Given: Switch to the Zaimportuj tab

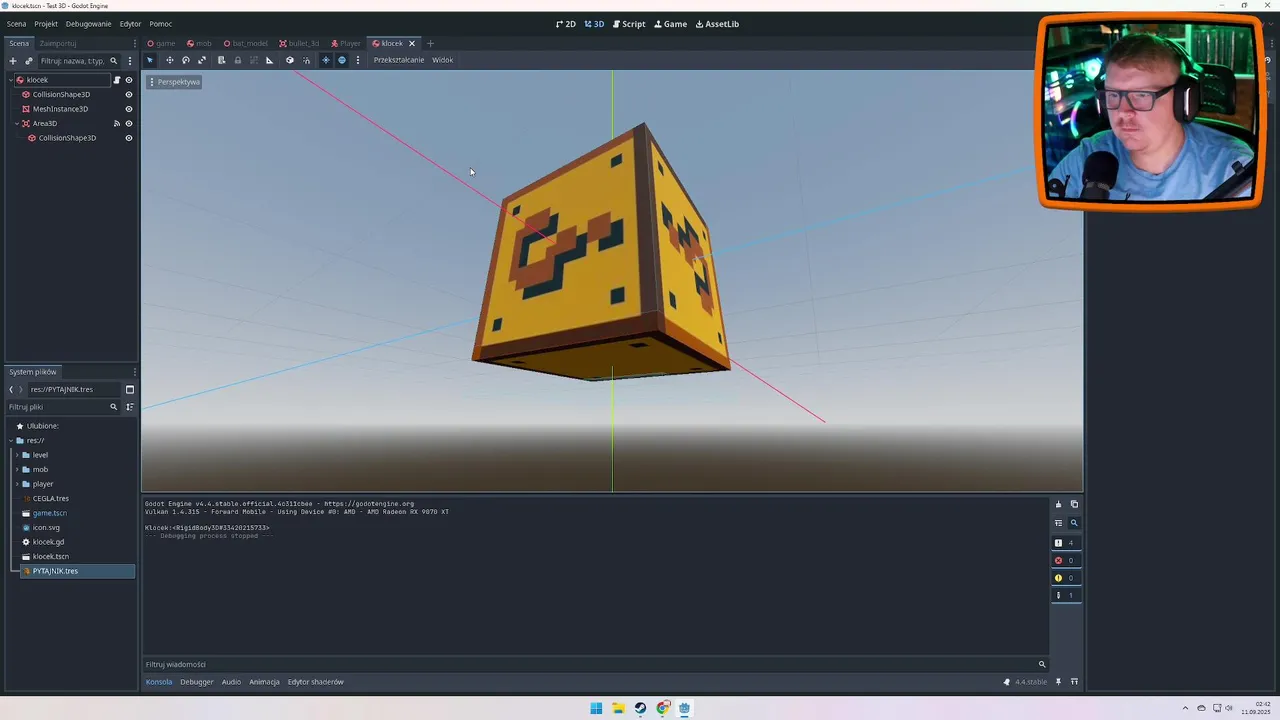Looking at the screenshot, I should [x=58, y=43].
